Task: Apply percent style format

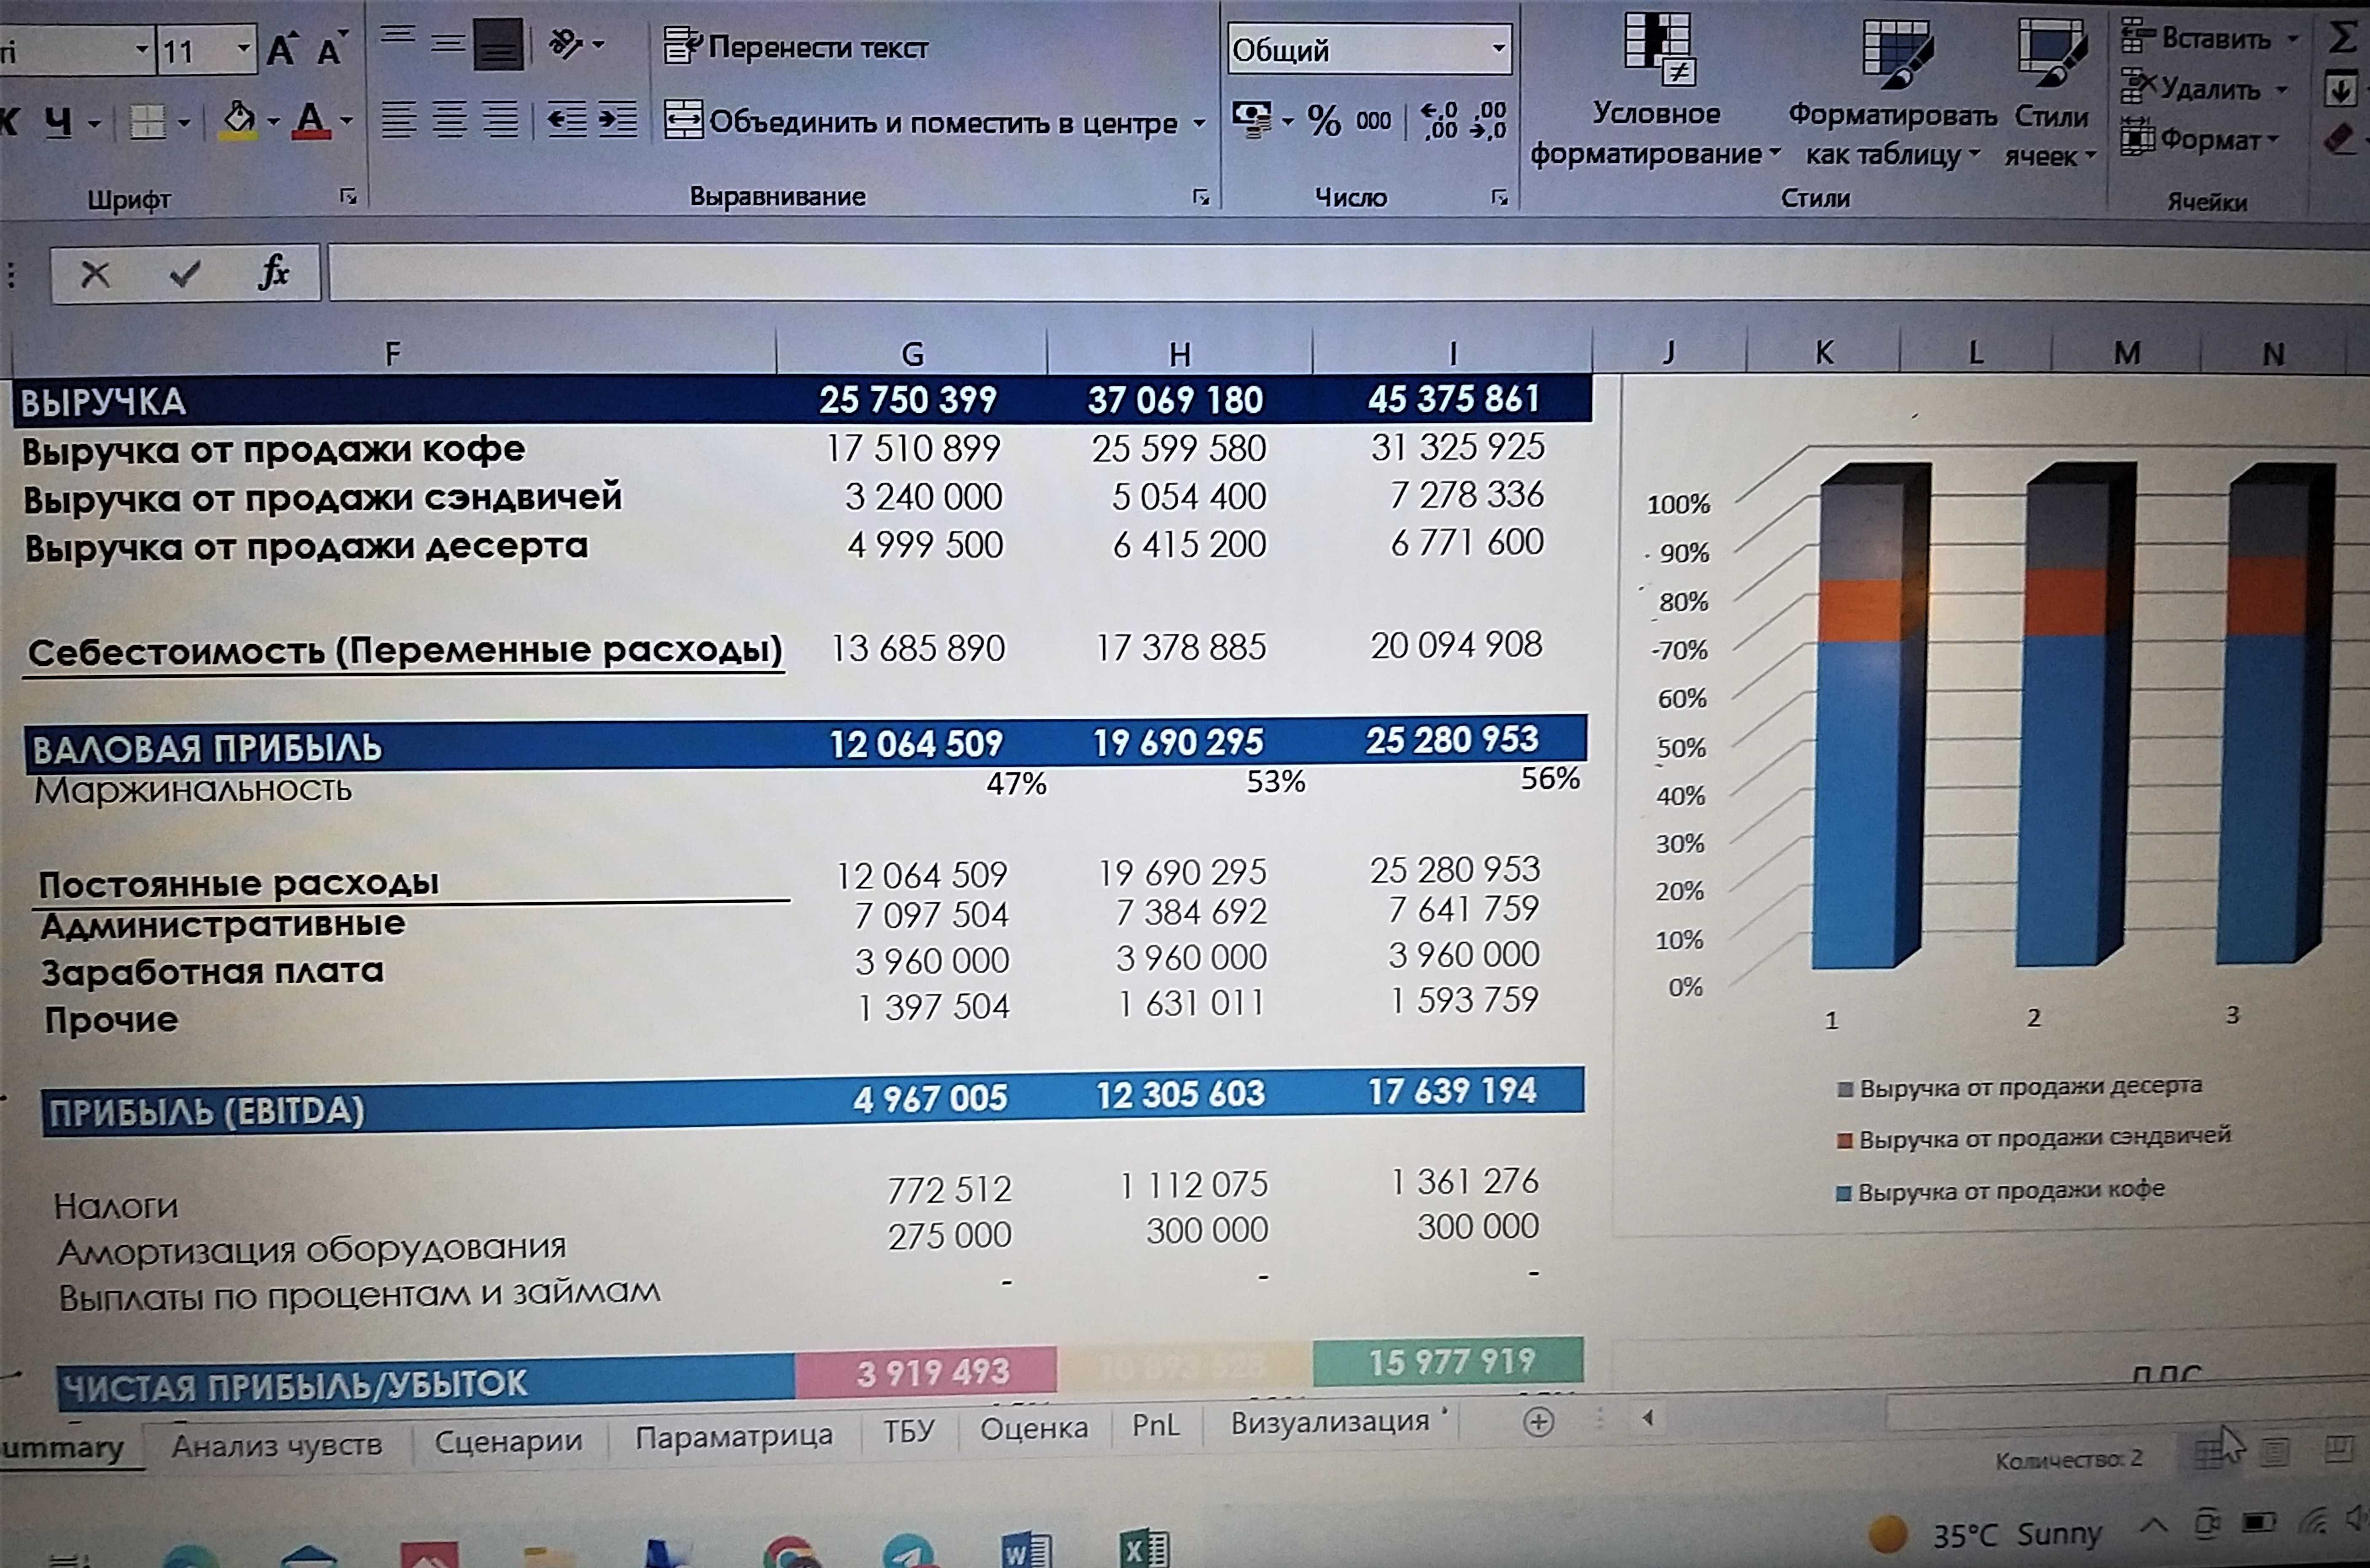Action: click(1324, 122)
